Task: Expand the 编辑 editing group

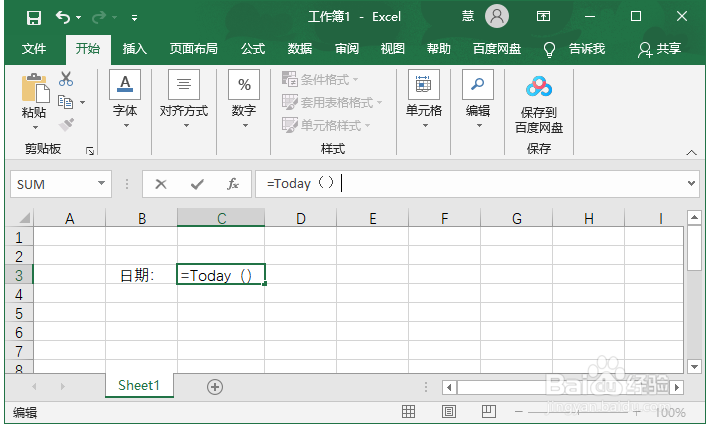Action: click(478, 99)
